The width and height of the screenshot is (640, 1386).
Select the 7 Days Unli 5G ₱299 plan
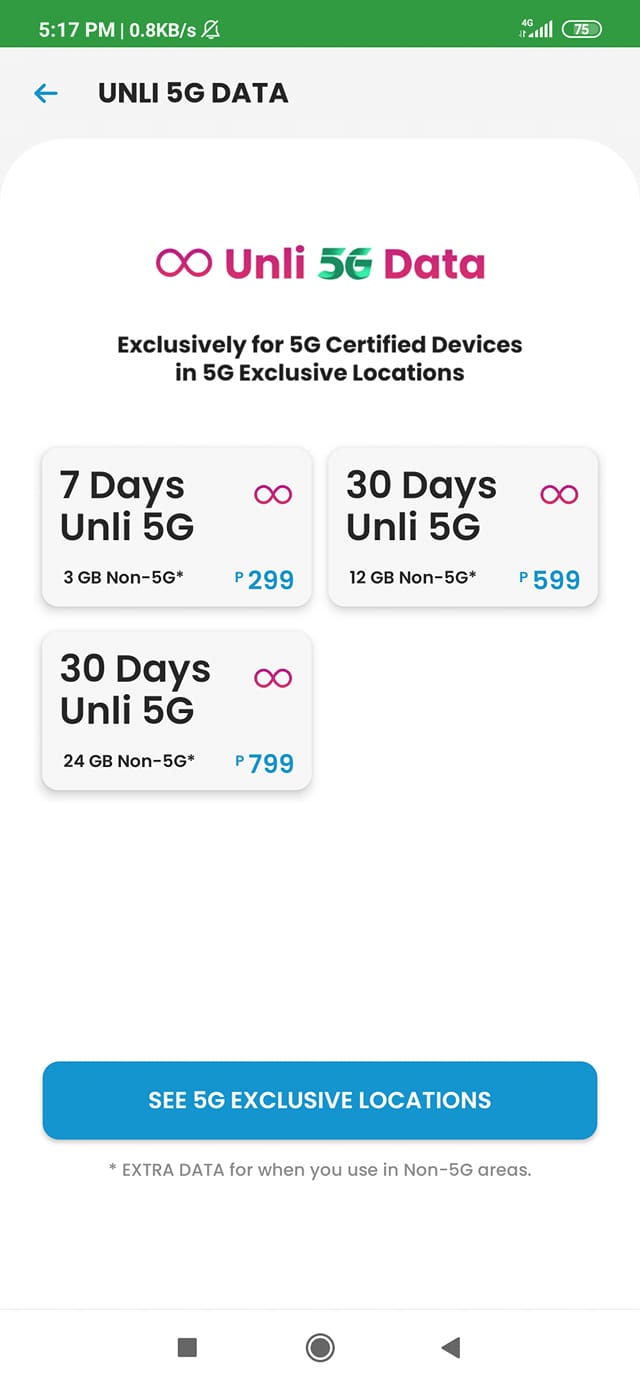point(176,527)
